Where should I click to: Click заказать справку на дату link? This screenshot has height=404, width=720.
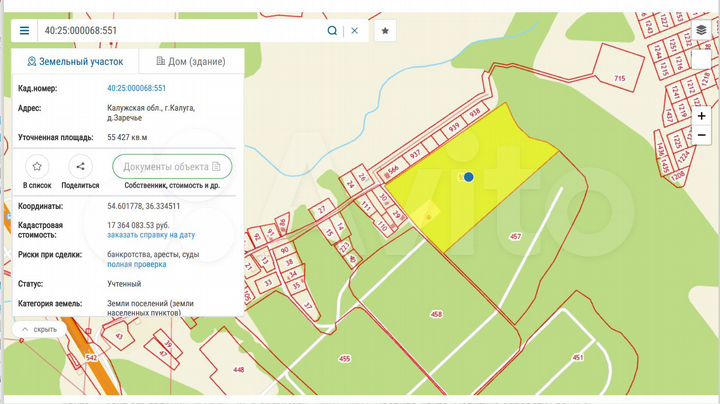pos(150,235)
